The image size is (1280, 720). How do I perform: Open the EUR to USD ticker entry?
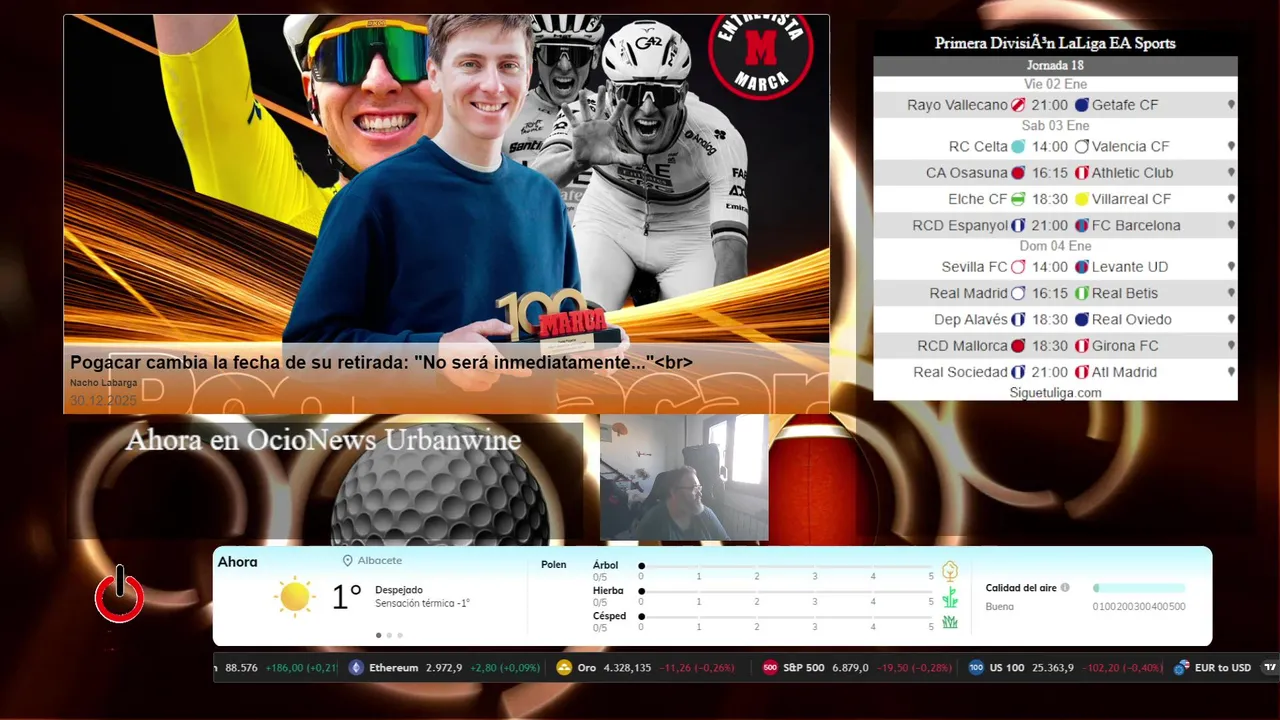pos(1213,668)
